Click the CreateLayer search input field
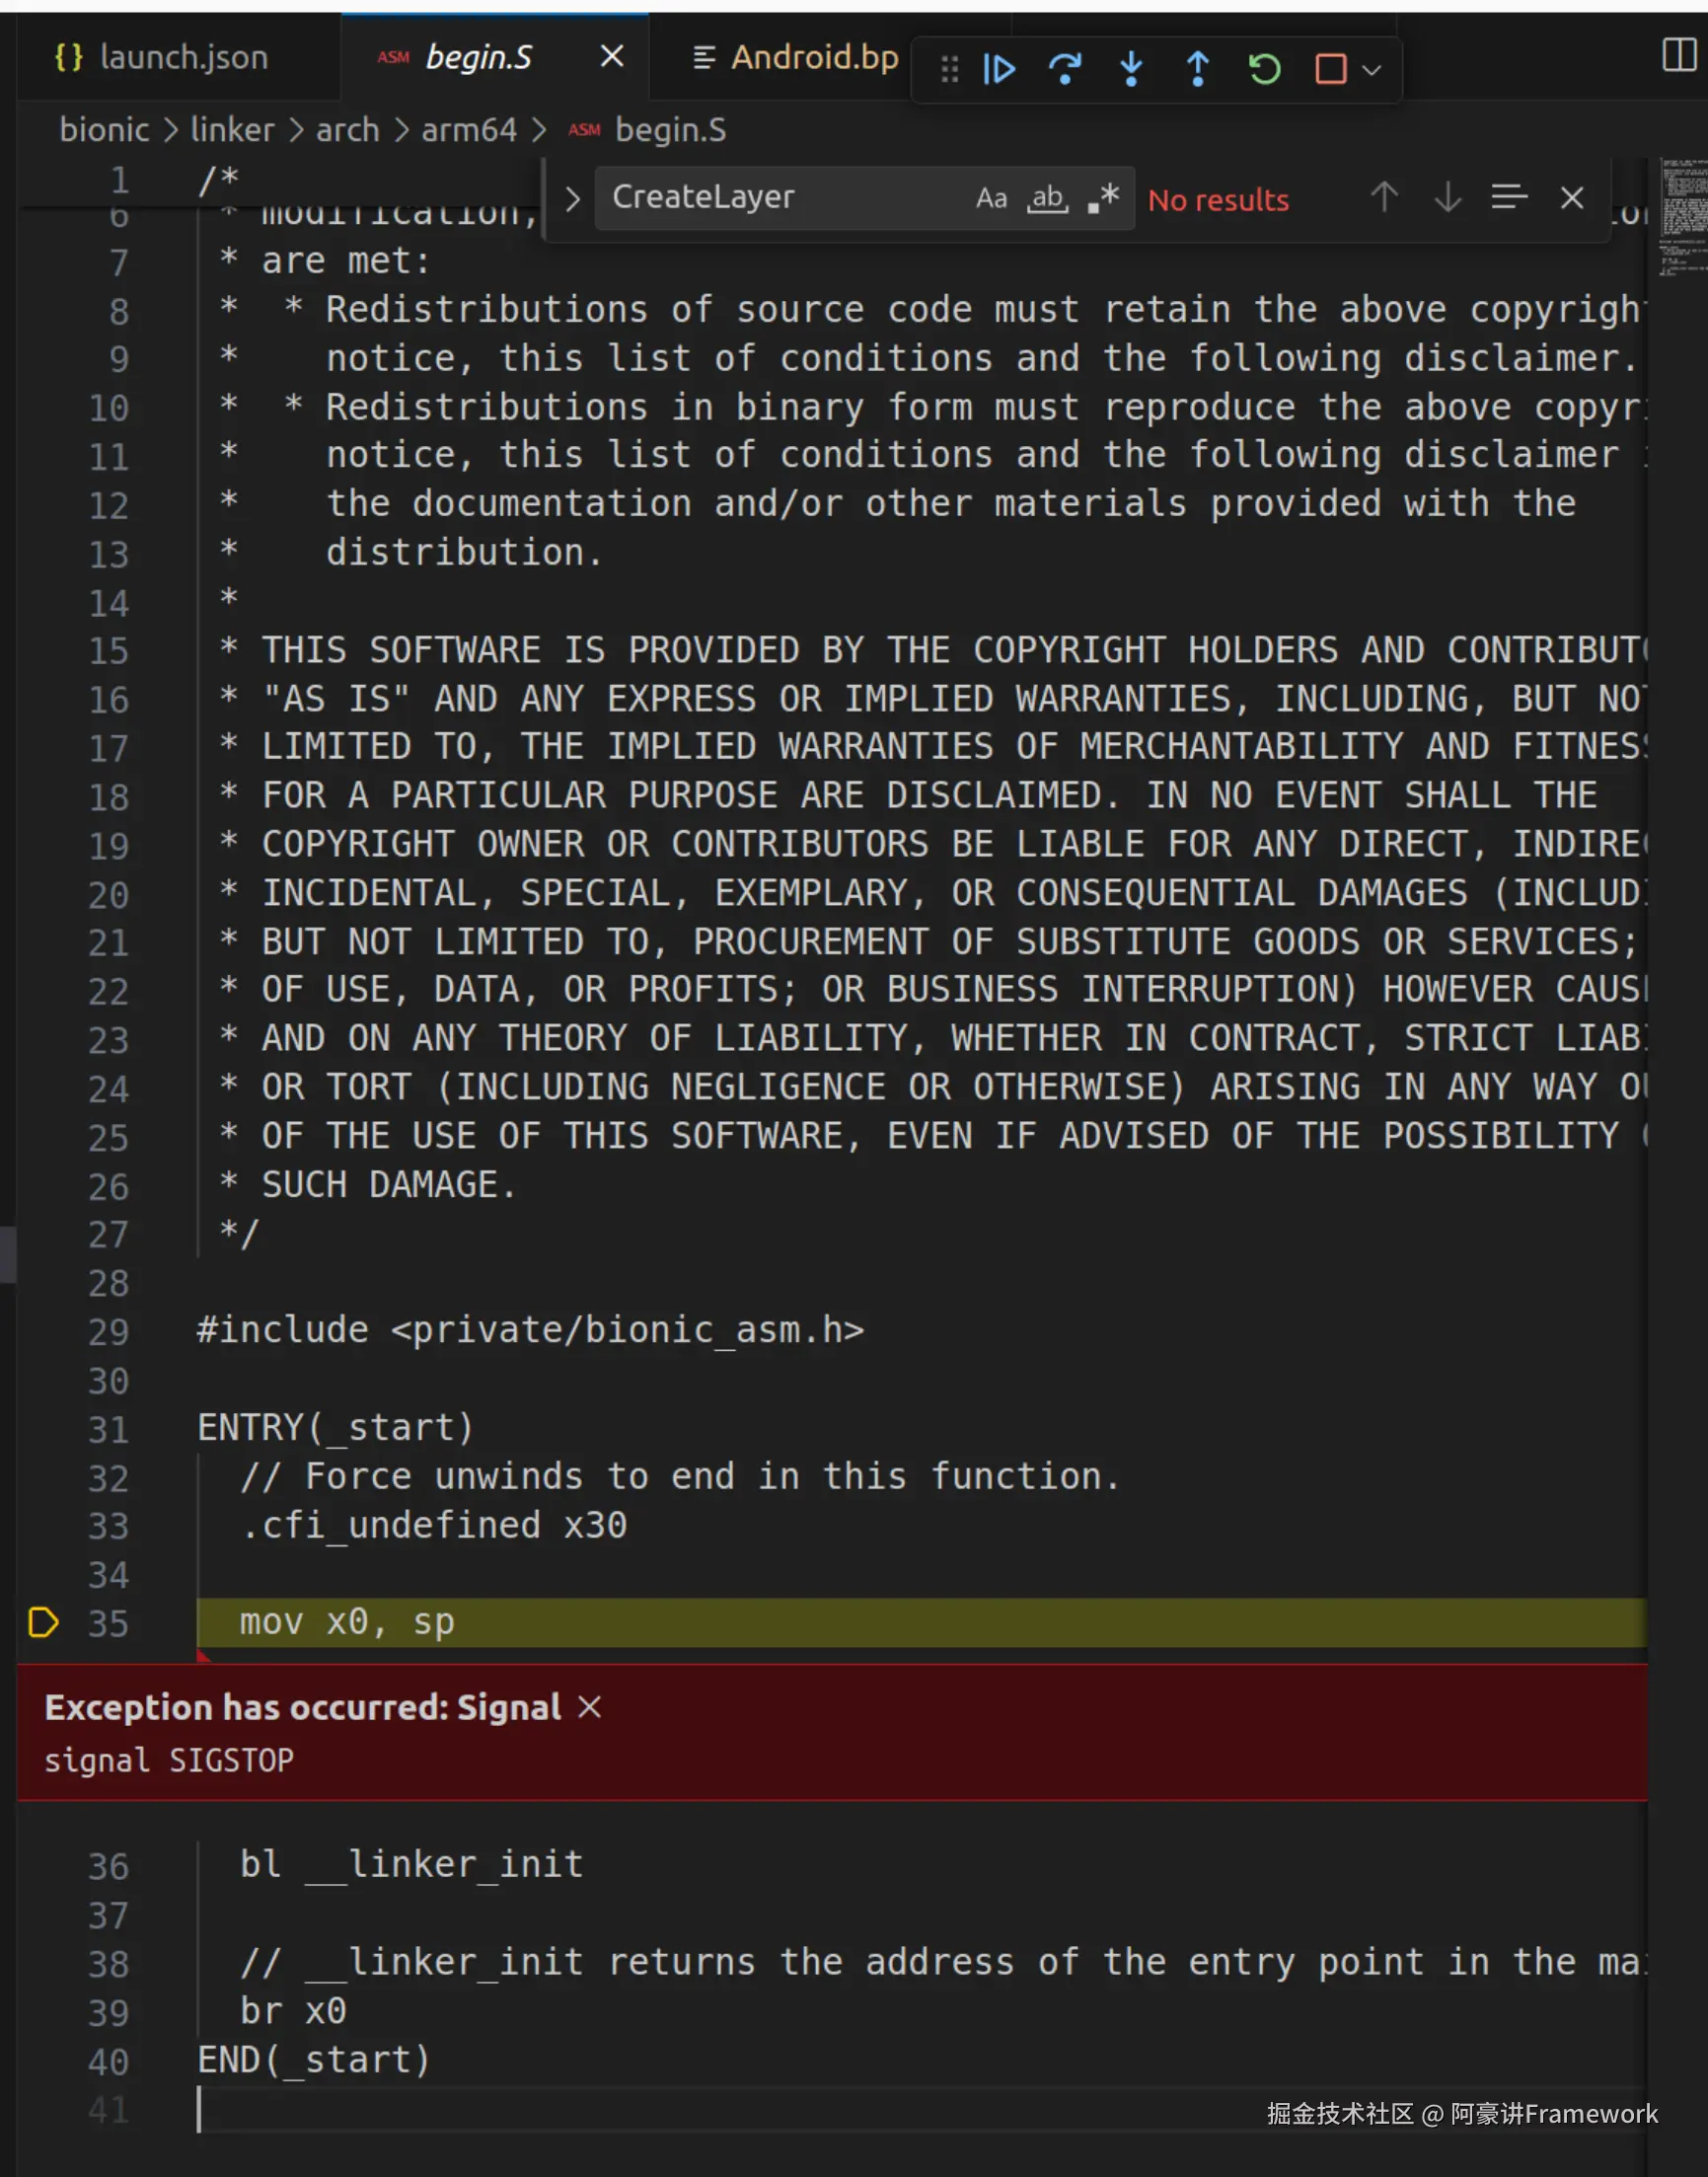The width and height of the screenshot is (1708, 2177). [780, 198]
